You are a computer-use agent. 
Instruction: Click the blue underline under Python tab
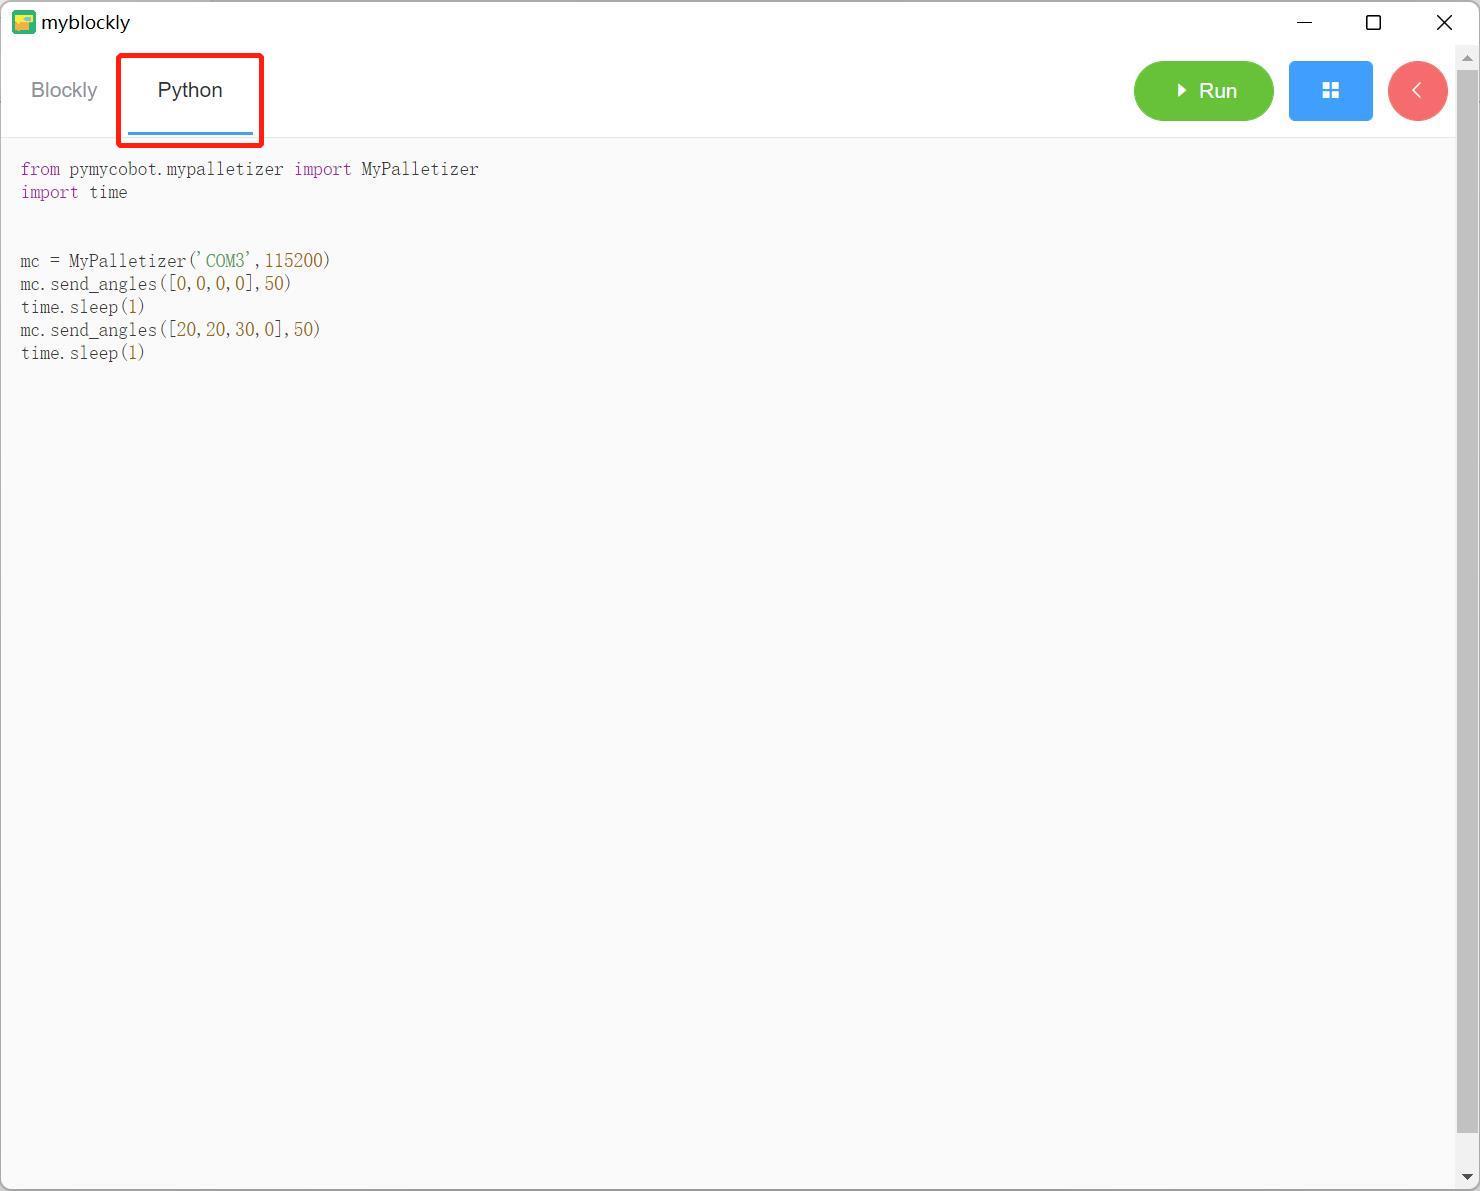click(189, 131)
